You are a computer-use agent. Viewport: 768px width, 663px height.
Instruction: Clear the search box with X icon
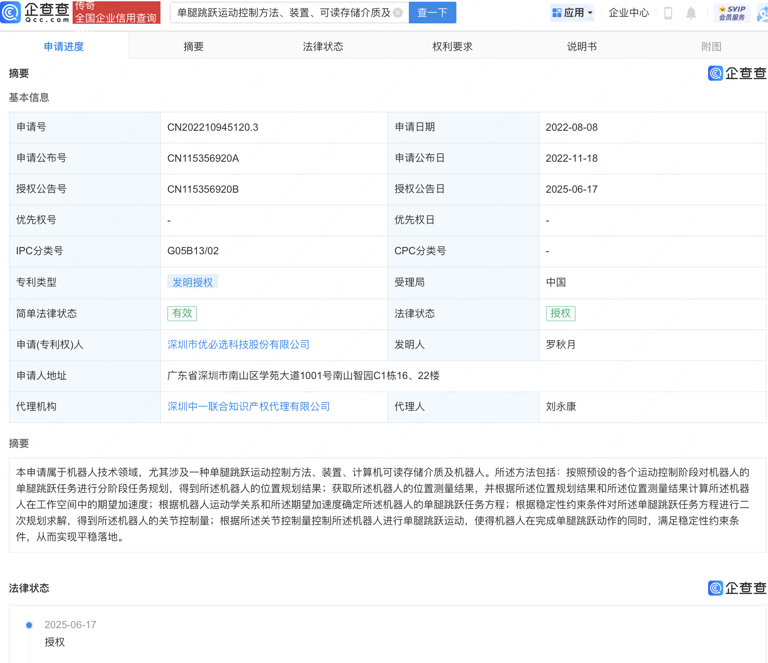click(x=398, y=13)
